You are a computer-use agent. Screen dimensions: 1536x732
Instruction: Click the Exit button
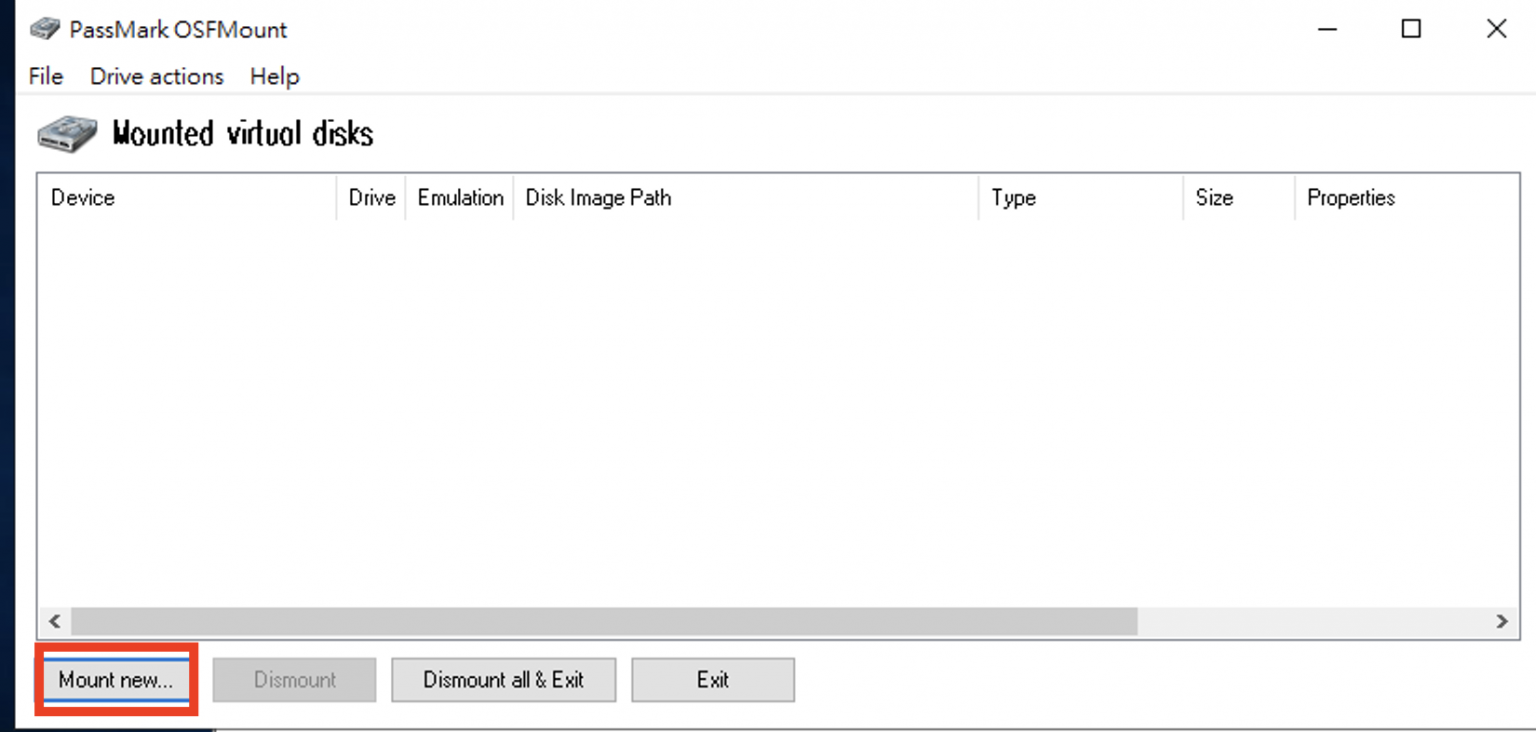click(712, 680)
